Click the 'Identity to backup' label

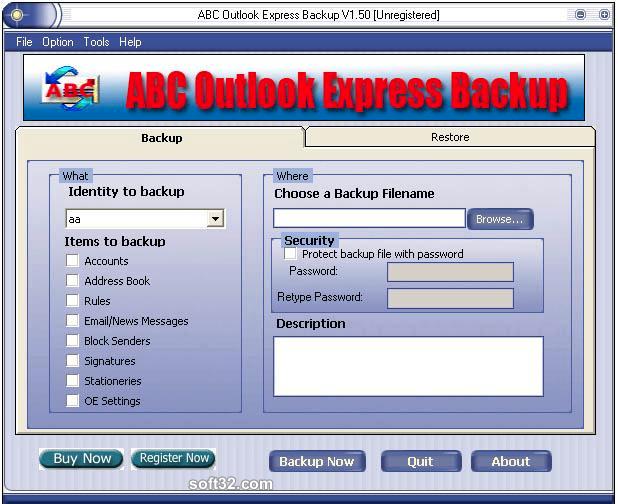pyautogui.click(x=127, y=192)
